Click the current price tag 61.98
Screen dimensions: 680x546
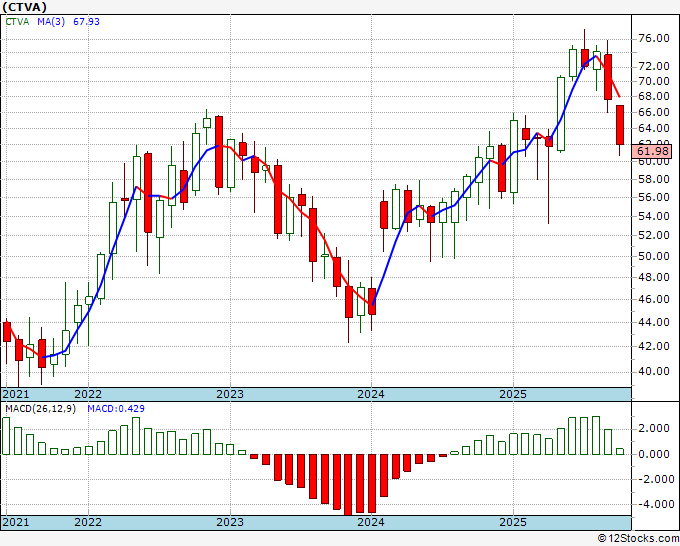point(653,151)
